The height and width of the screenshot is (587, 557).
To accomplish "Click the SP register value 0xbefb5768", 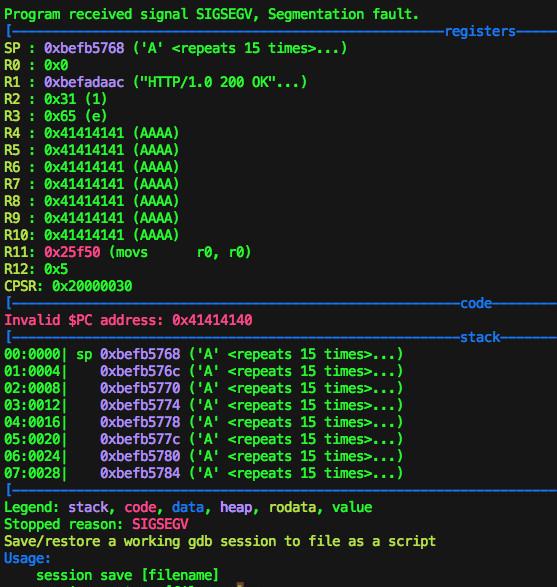I will pos(84,48).
